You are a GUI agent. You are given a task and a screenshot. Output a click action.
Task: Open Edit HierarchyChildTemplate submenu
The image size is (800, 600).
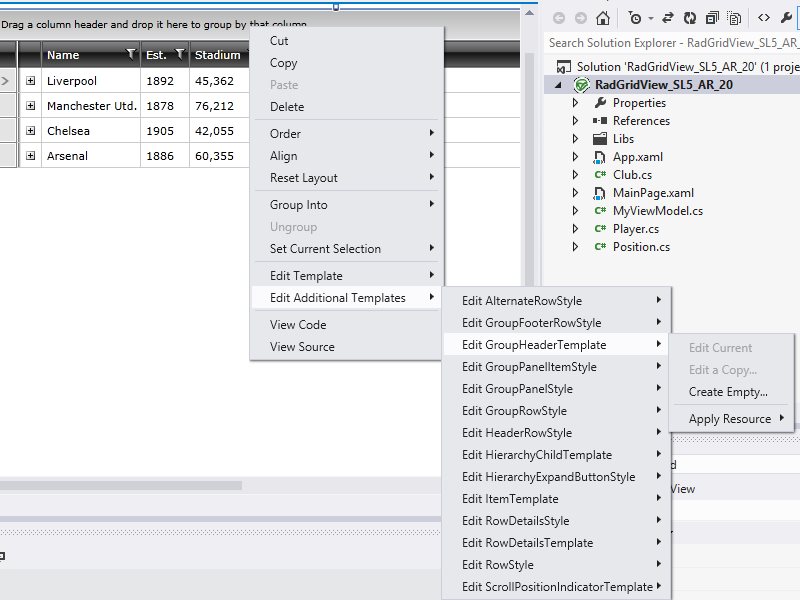[556, 455]
